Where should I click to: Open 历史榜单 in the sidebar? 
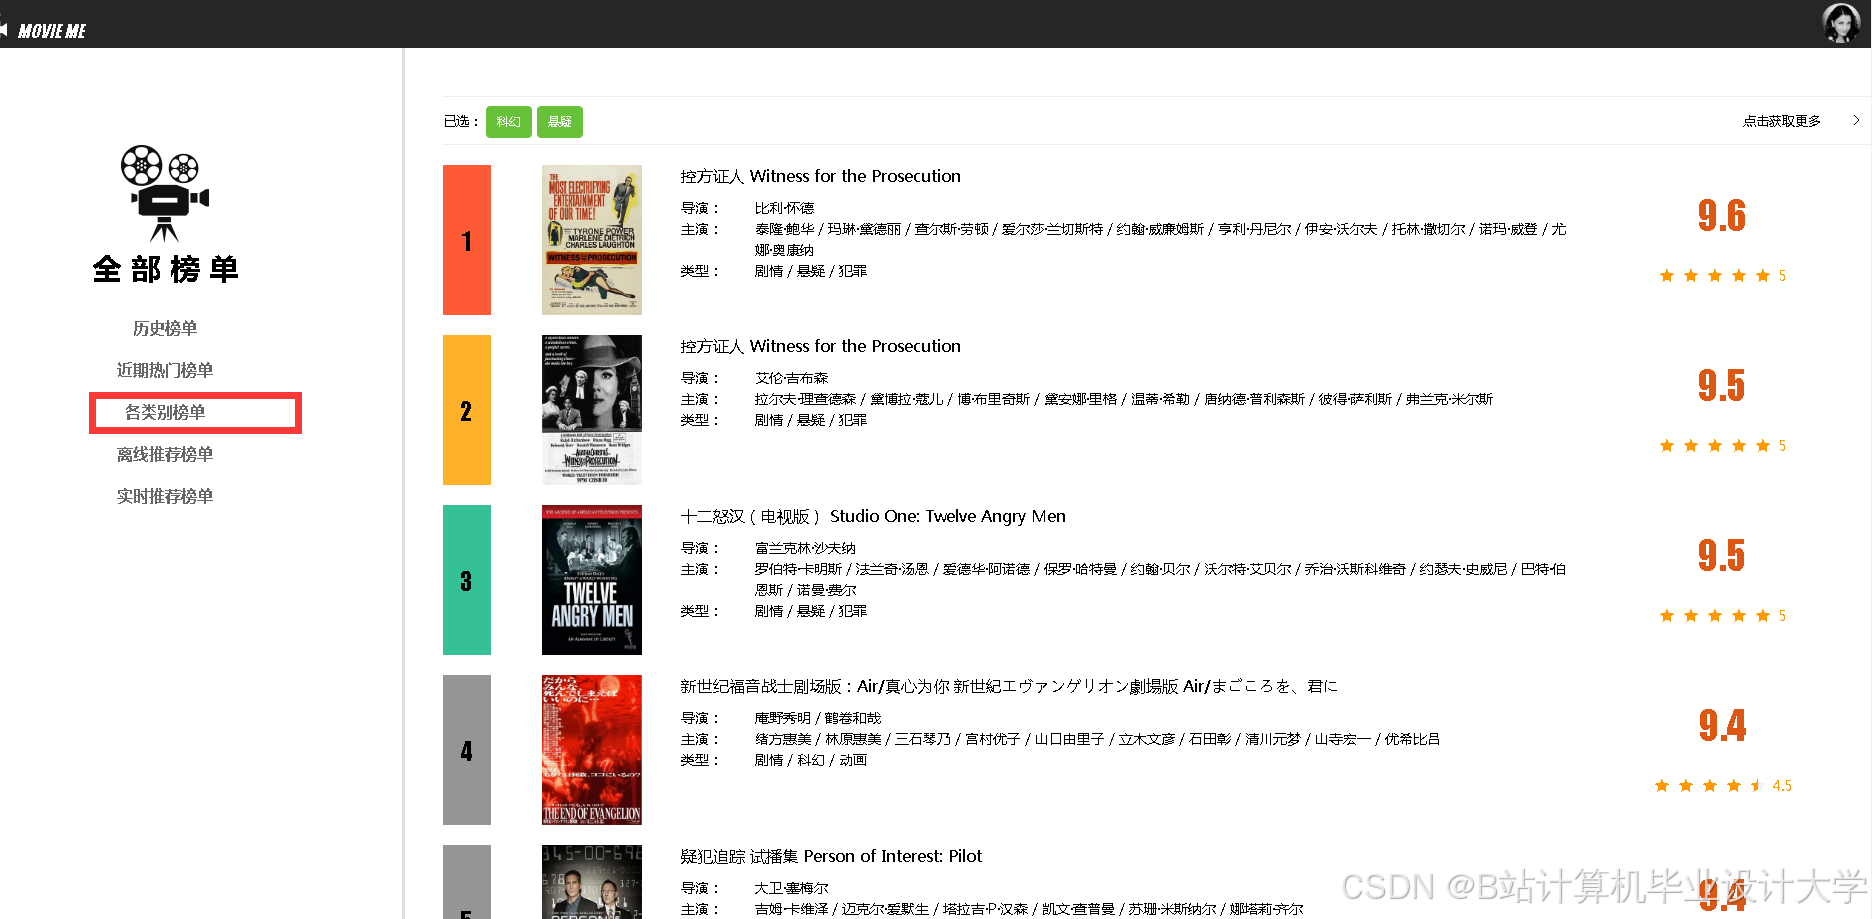coord(165,328)
